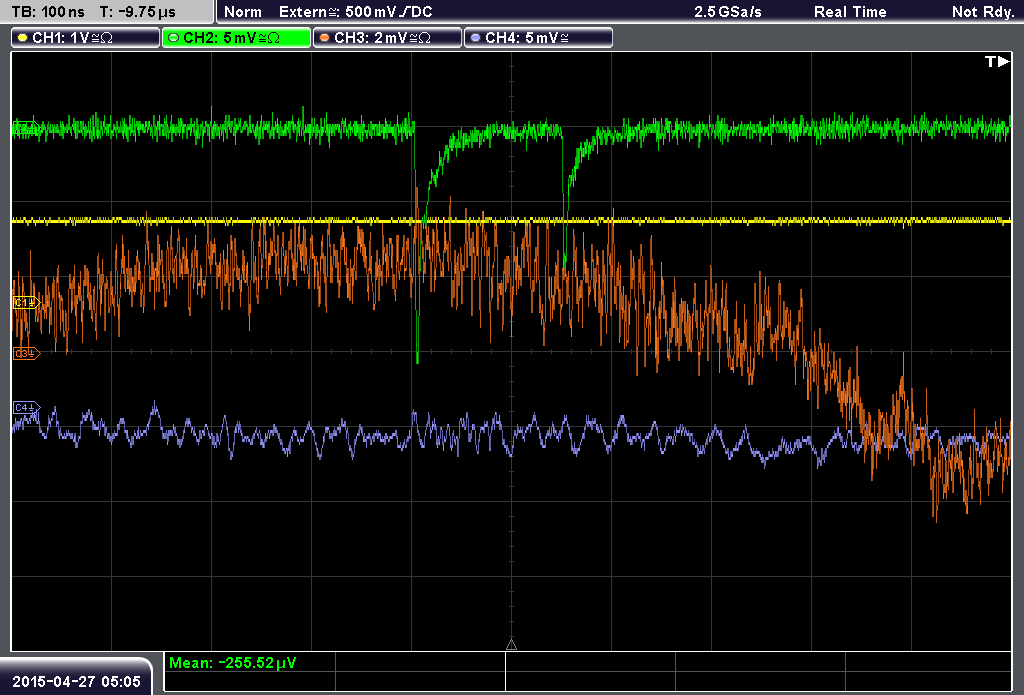Click the Norm trigger mode label
Viewport: 1024px width, 695px height.
coord(243,12)
